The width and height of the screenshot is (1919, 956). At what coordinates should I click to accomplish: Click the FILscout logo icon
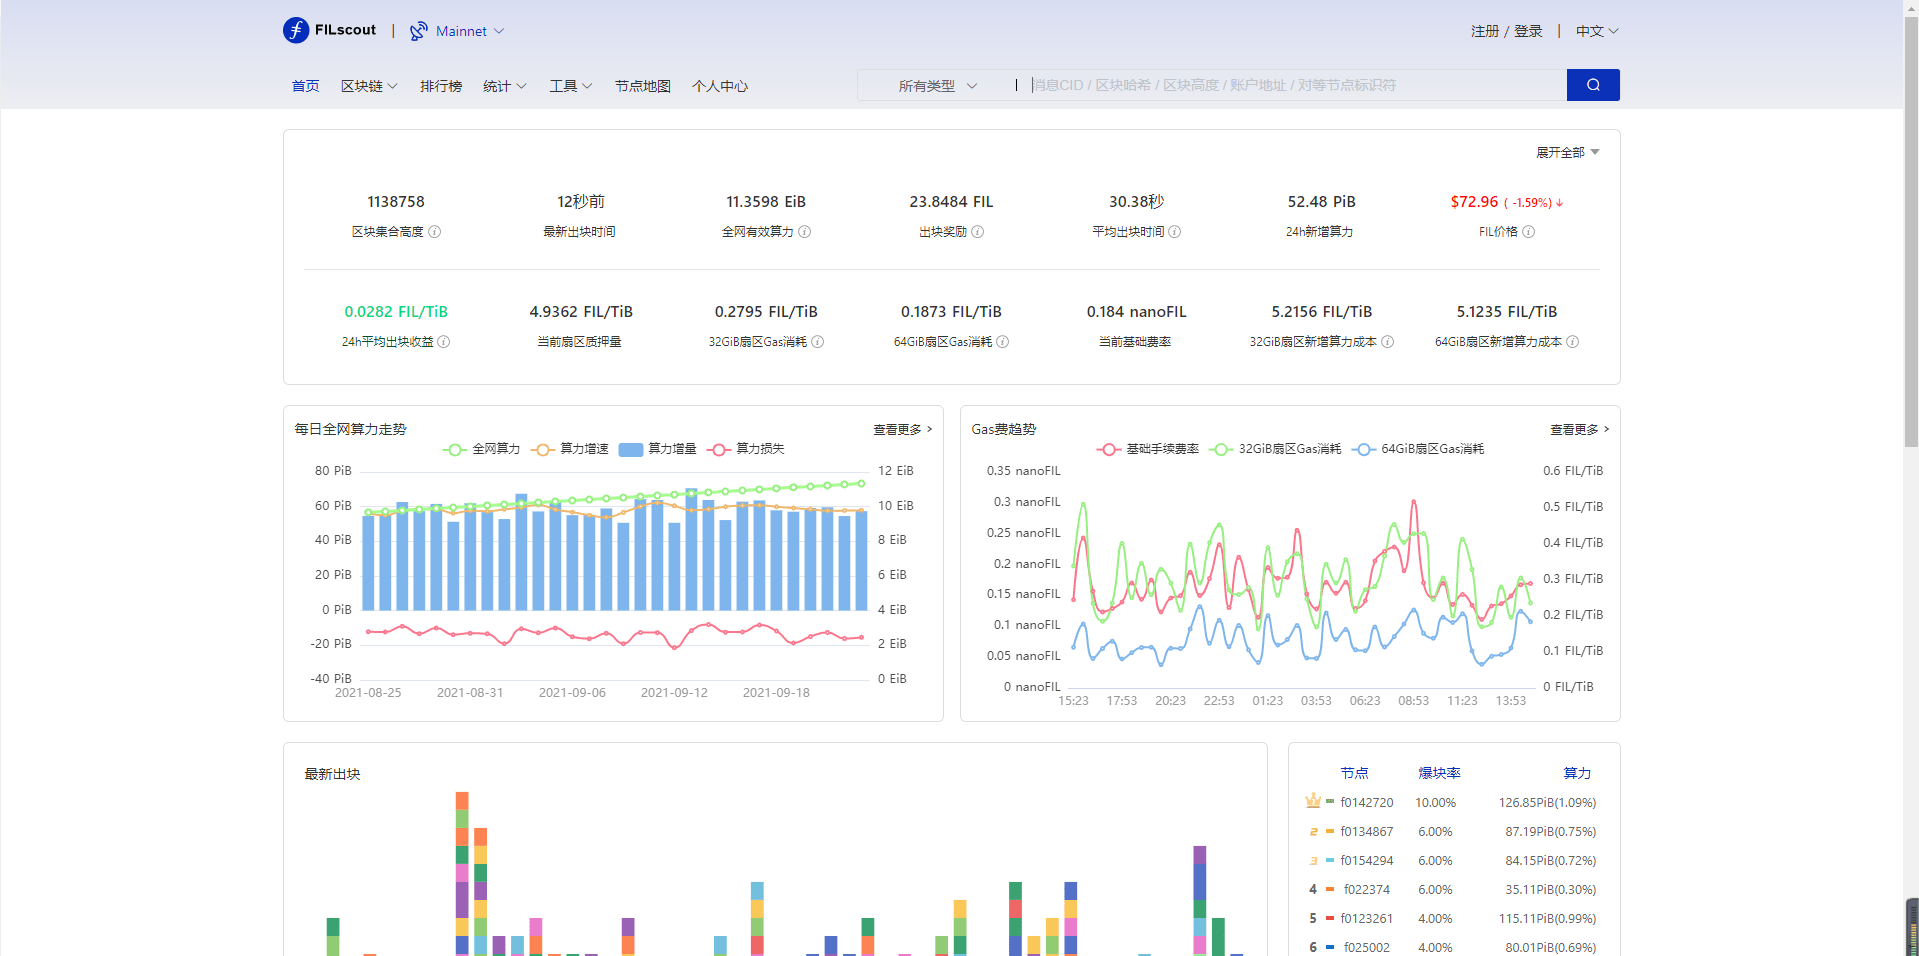tap(296, 30)
